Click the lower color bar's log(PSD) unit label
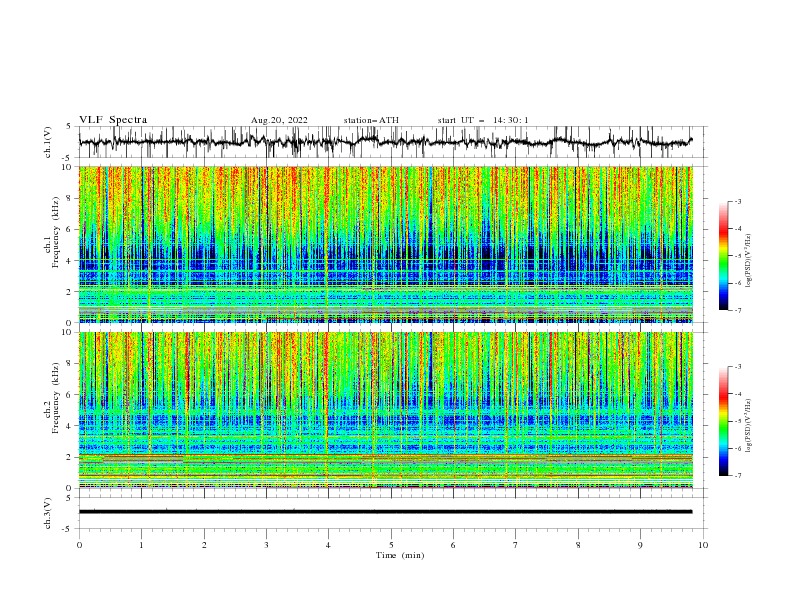 point(749,426)
